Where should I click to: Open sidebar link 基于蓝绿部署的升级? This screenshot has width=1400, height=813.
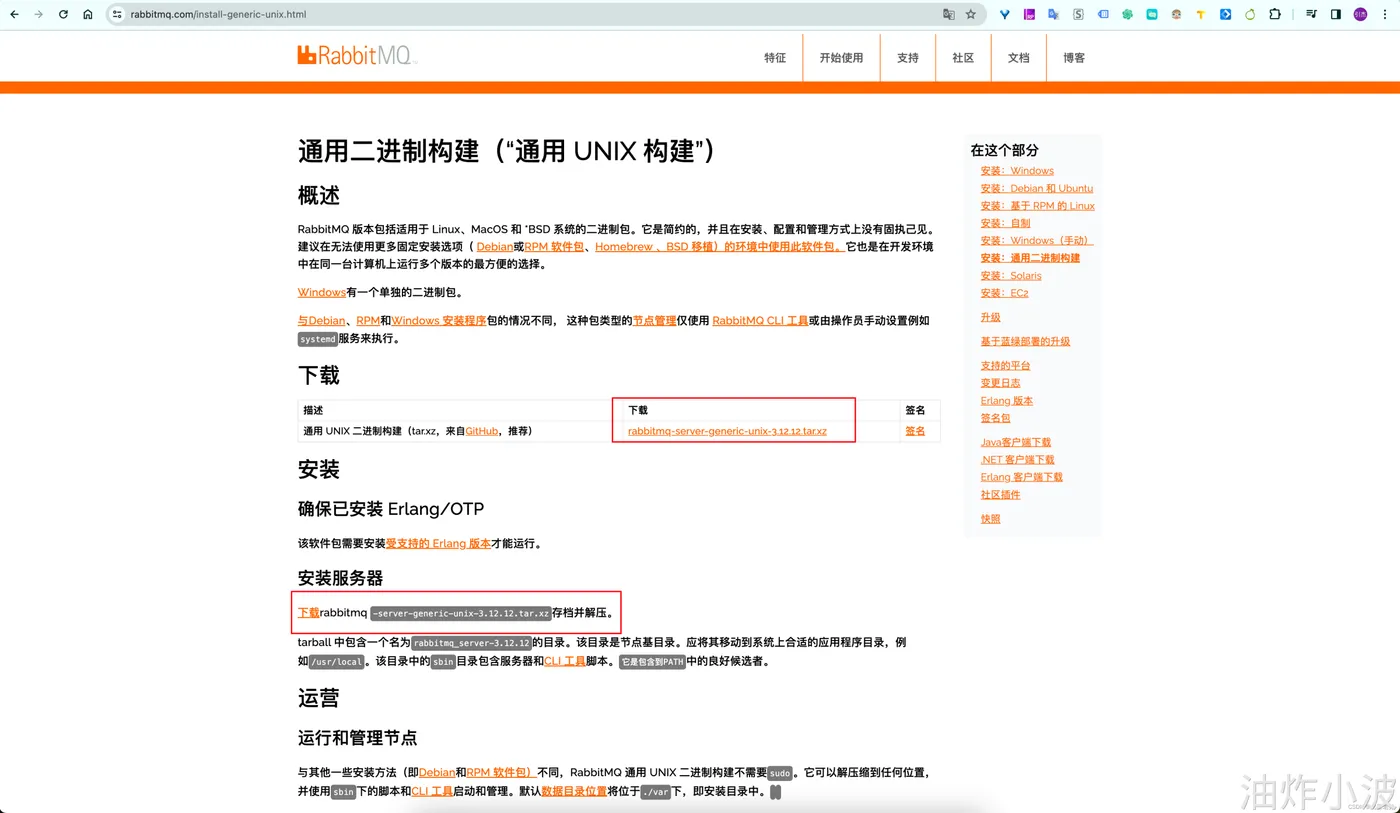(1025, 341)
